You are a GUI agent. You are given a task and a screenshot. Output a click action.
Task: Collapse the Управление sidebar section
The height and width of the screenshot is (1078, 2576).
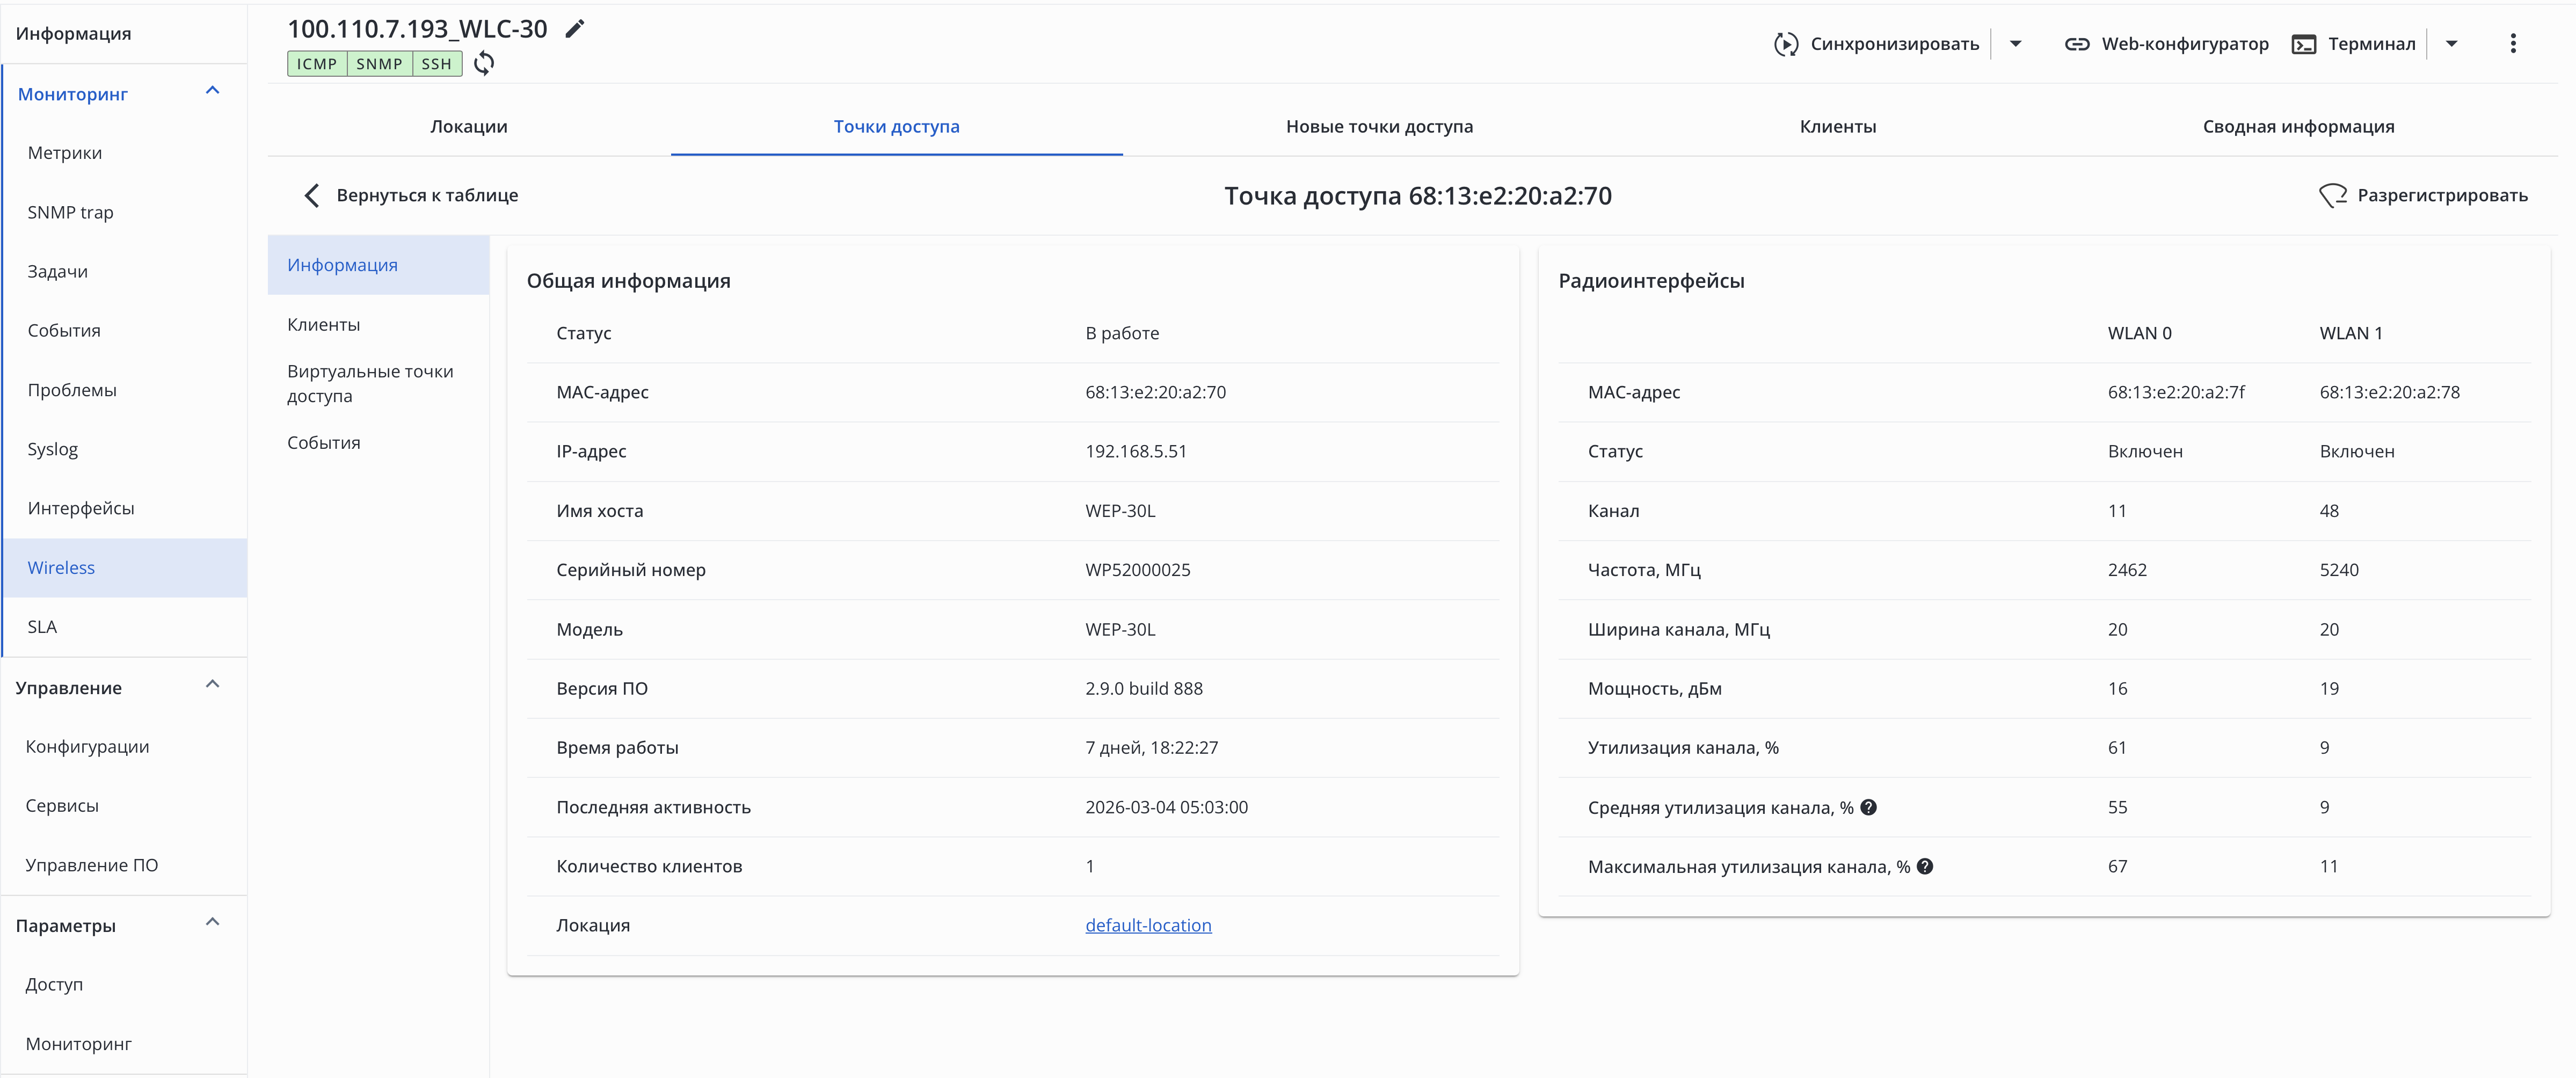tap(212, 685)
